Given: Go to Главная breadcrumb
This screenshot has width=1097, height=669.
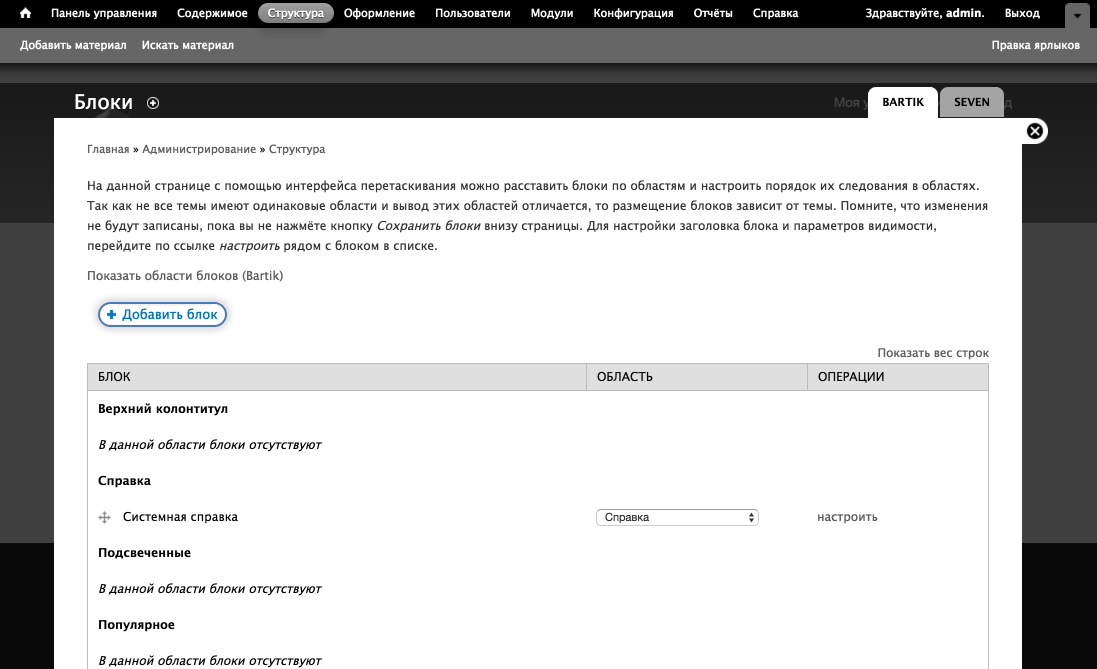Looking at the screenshot, I should pyautogui.click(x=108, y=149).
